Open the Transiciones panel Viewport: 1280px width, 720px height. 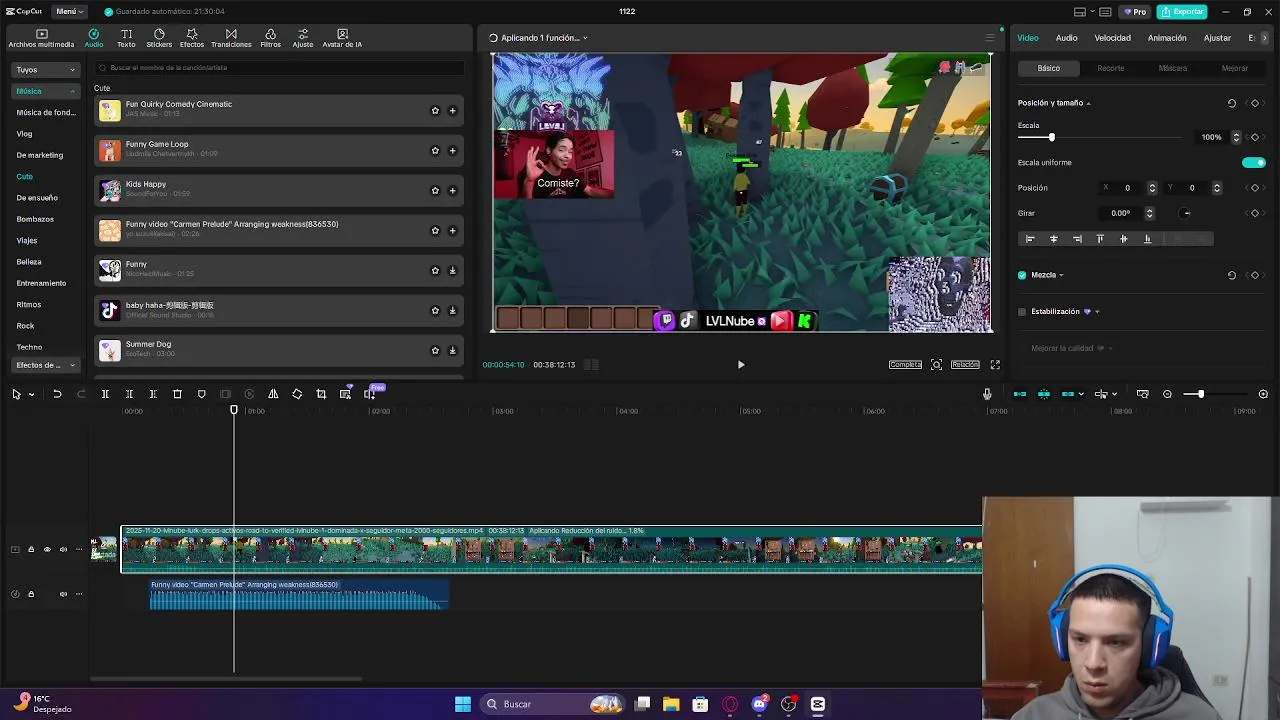point(231,38)
